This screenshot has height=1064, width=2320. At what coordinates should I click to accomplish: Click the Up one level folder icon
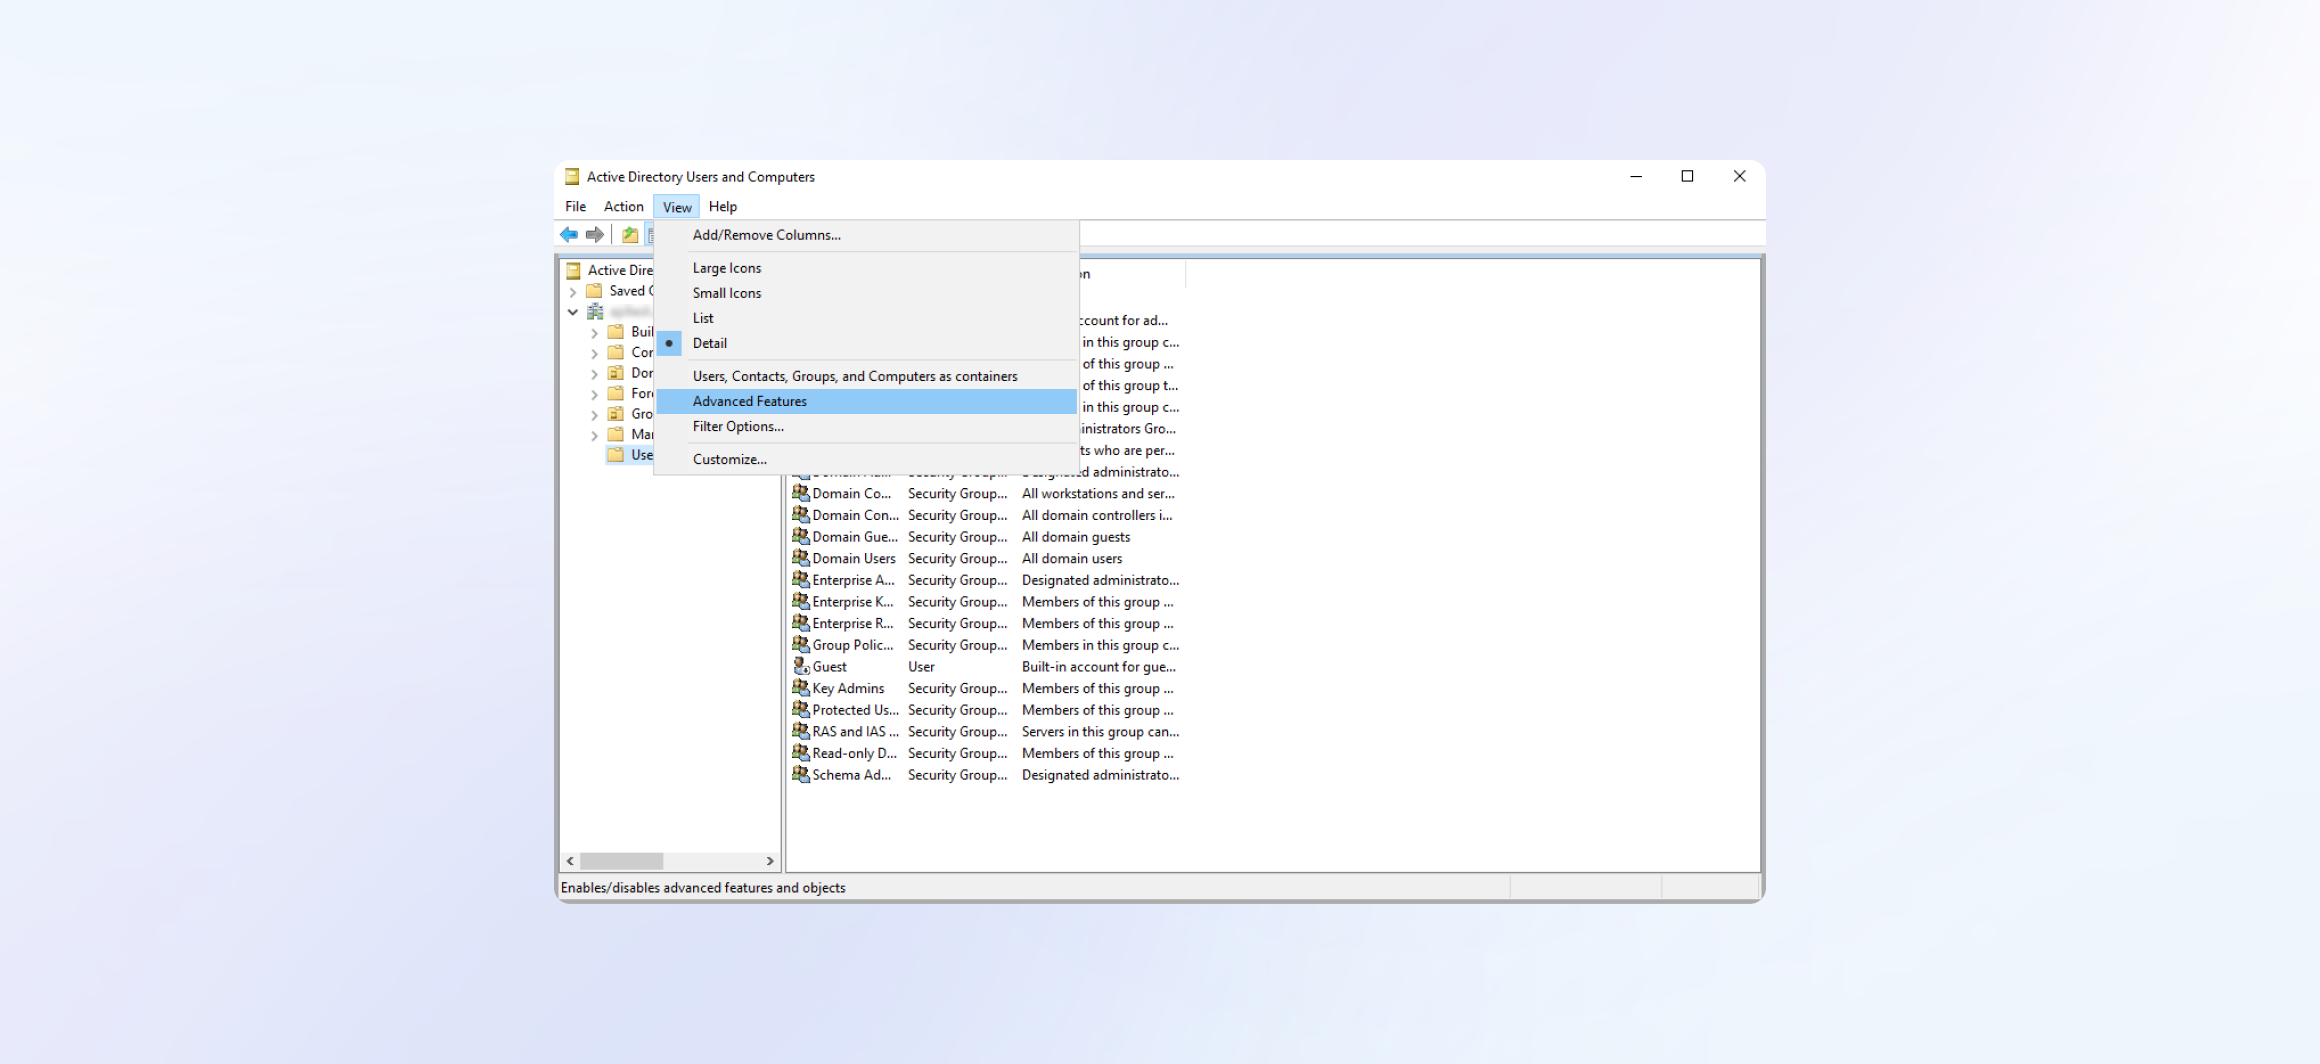pos(630,235)
